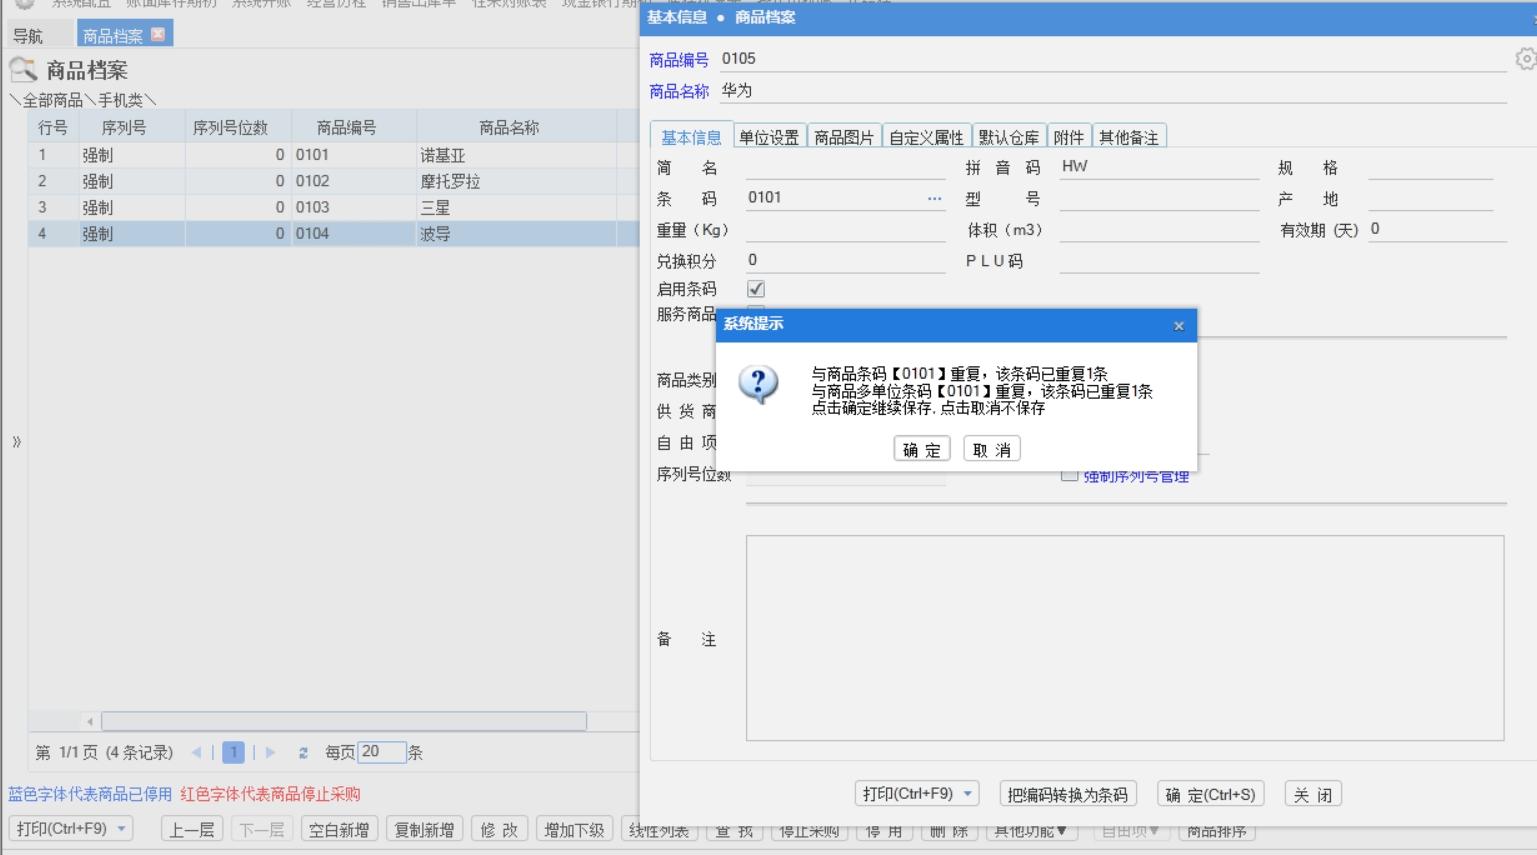Click the 规格 input field
This screenshot has height=855, width=1537.
1430,167
